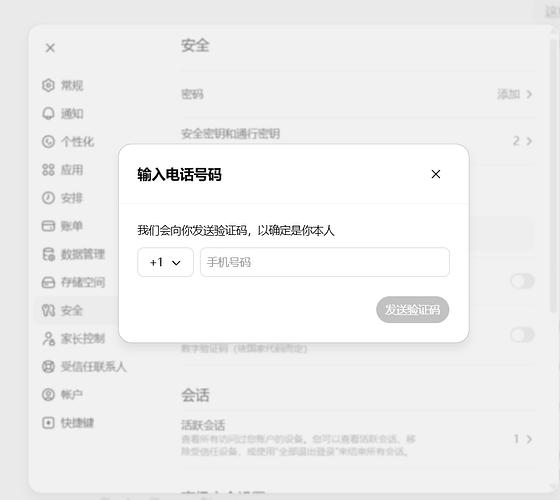Viewport: 560px width, 500px height.
Task: Click the 安全密钥和通行密钥 label
Action: [230, 134]
